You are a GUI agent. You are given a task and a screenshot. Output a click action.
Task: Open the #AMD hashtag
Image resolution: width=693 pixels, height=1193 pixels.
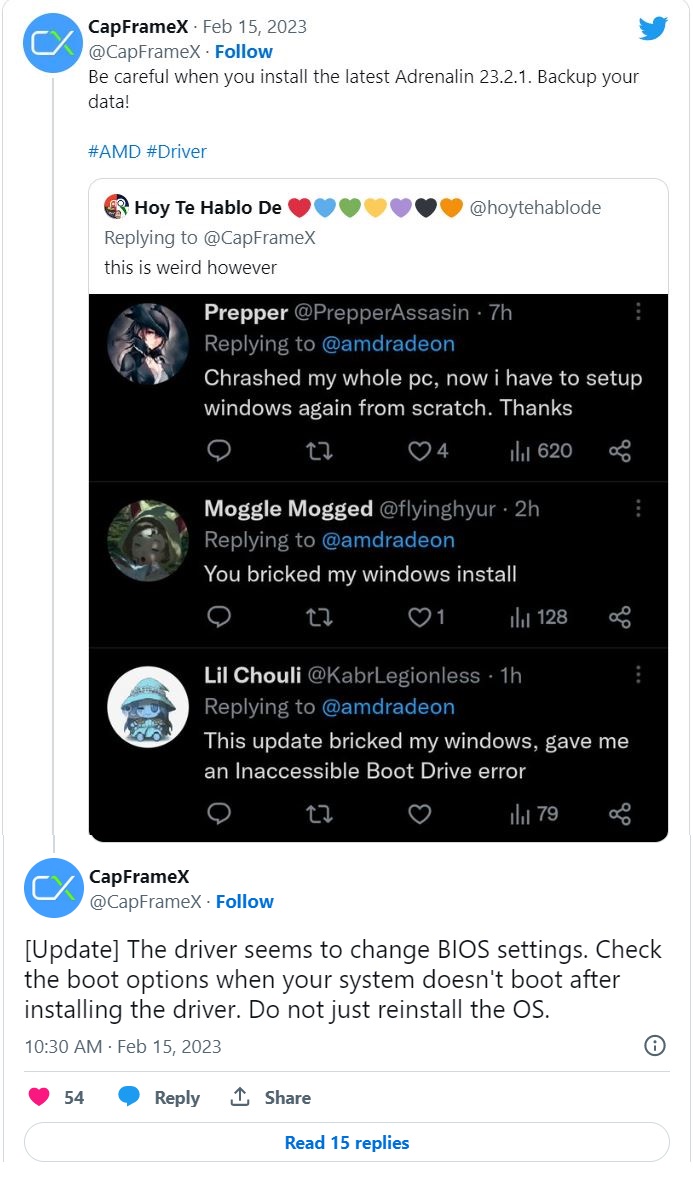(114, 151)
